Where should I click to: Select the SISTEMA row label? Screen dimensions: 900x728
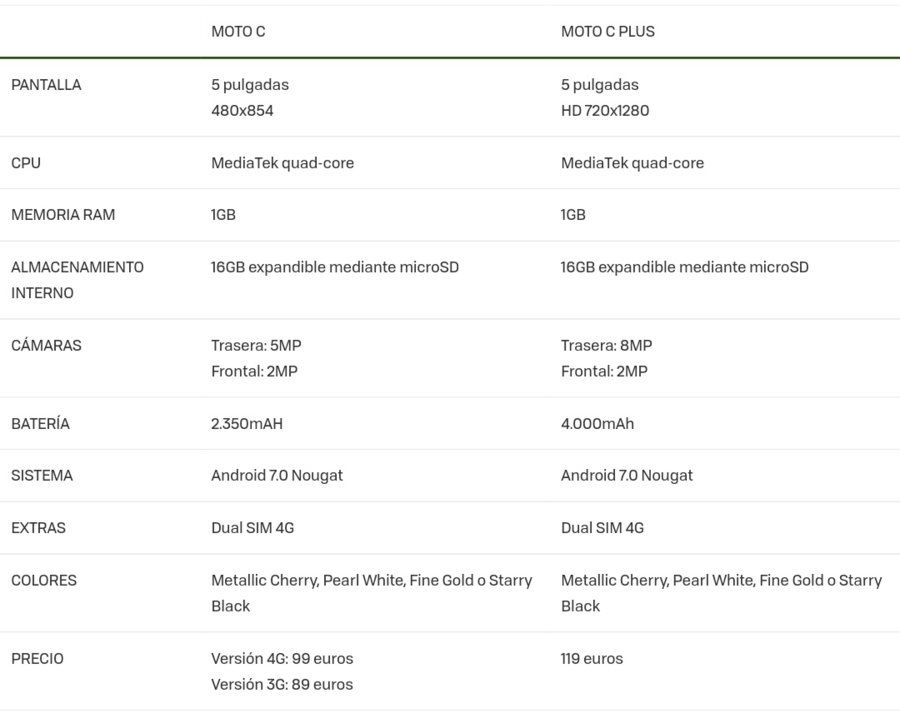[x=42, y=476]
